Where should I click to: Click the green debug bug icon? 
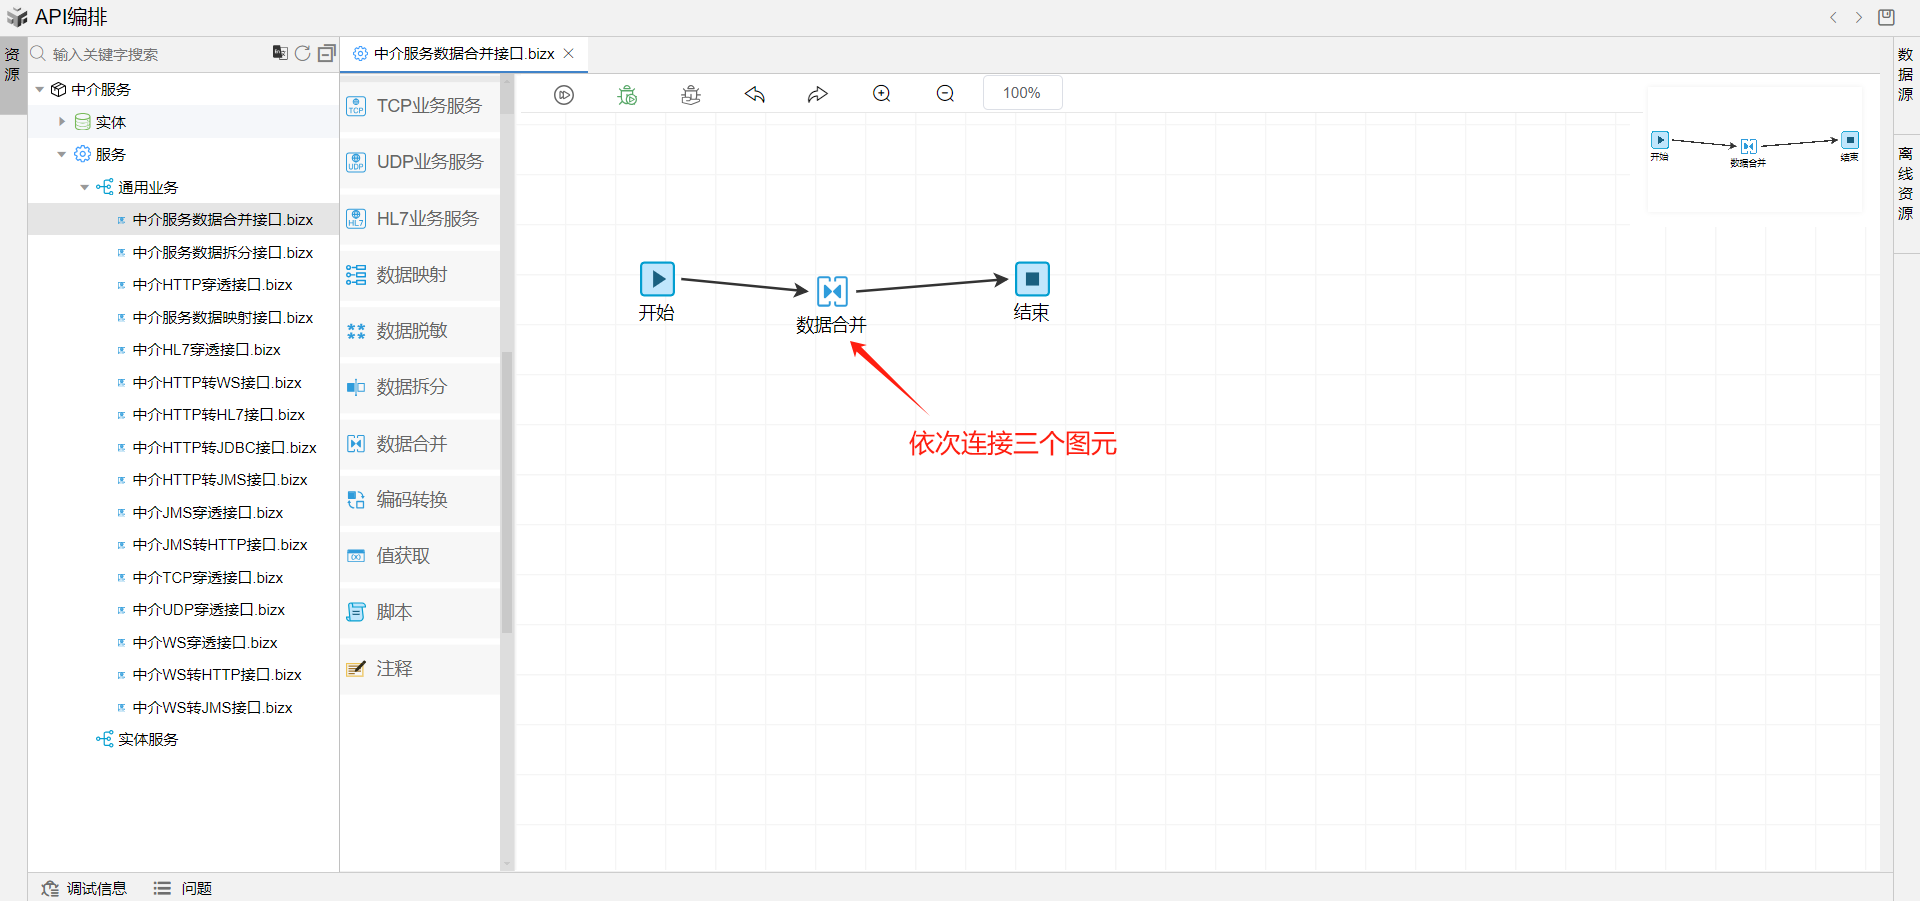pyautogui.click(x=627, y=94)
